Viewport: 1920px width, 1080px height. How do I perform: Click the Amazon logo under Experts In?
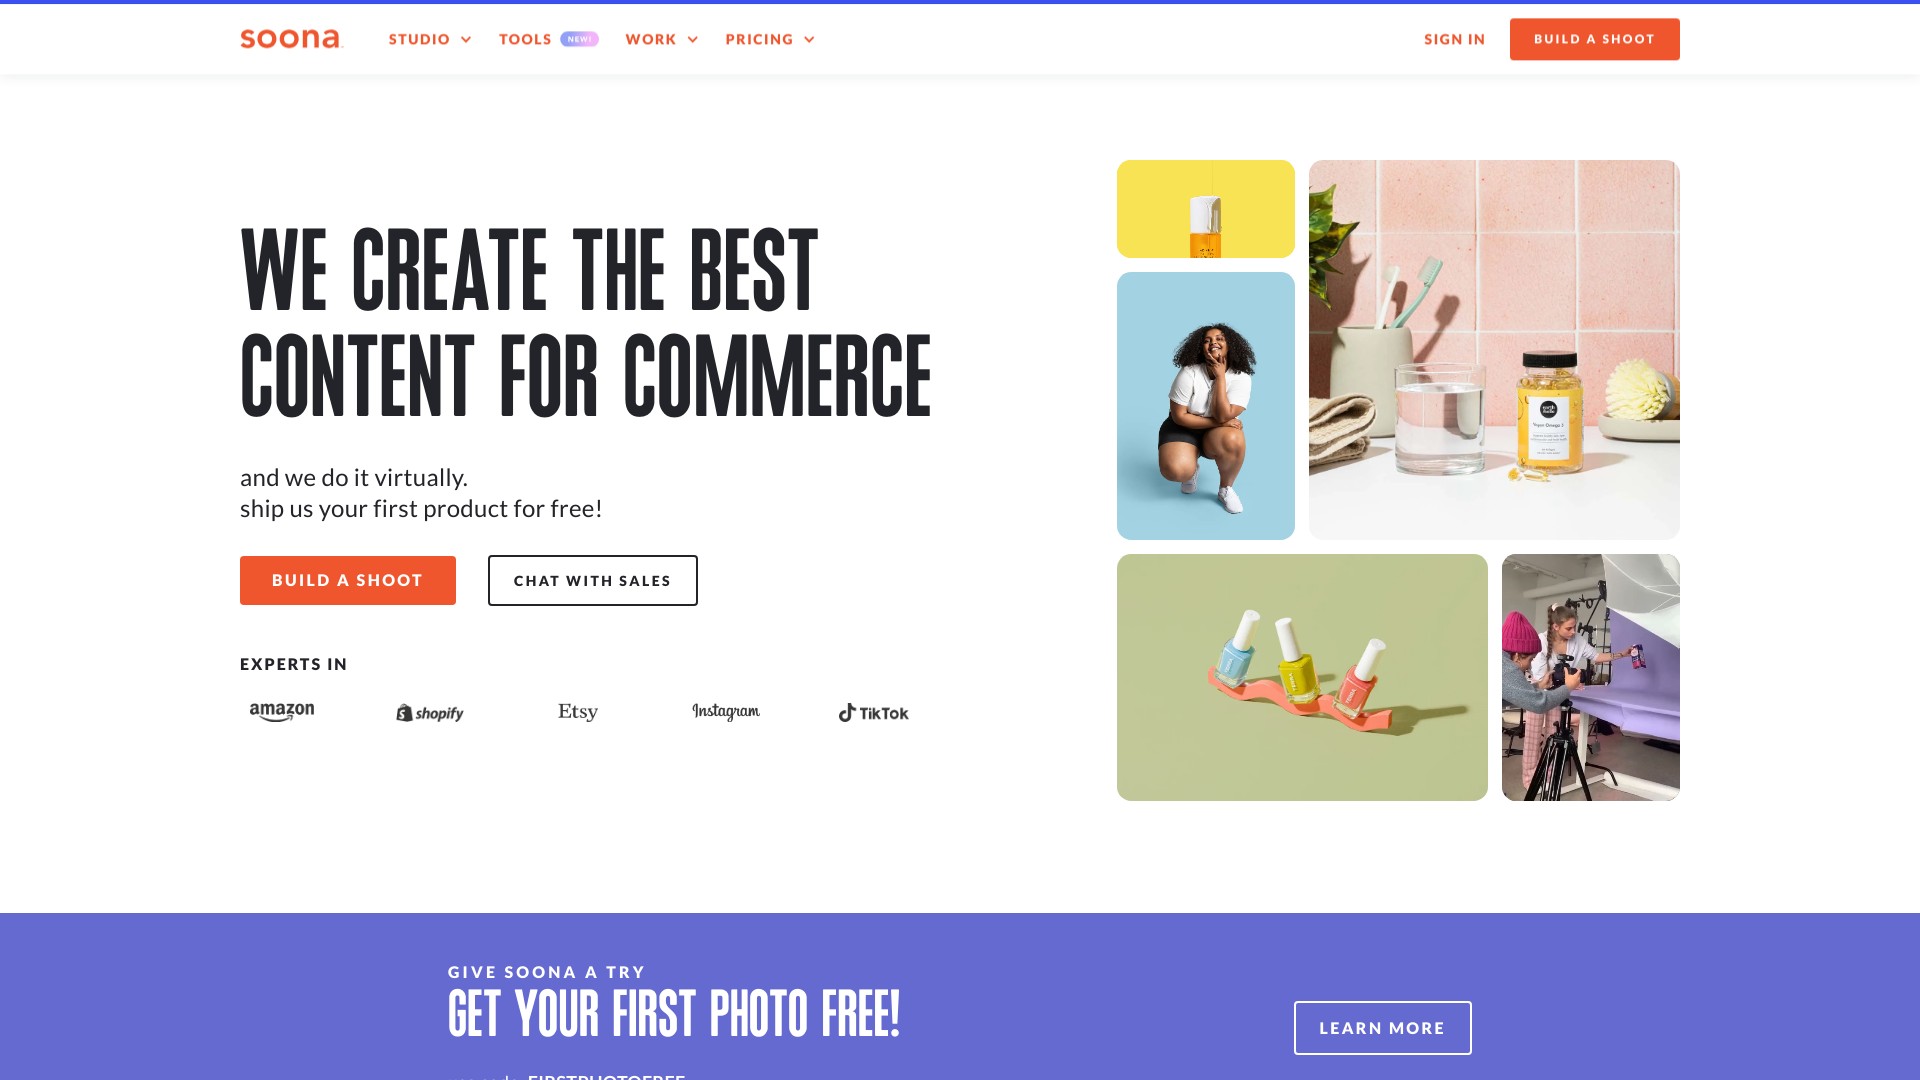pyautogui.click(x=282, y=712)
